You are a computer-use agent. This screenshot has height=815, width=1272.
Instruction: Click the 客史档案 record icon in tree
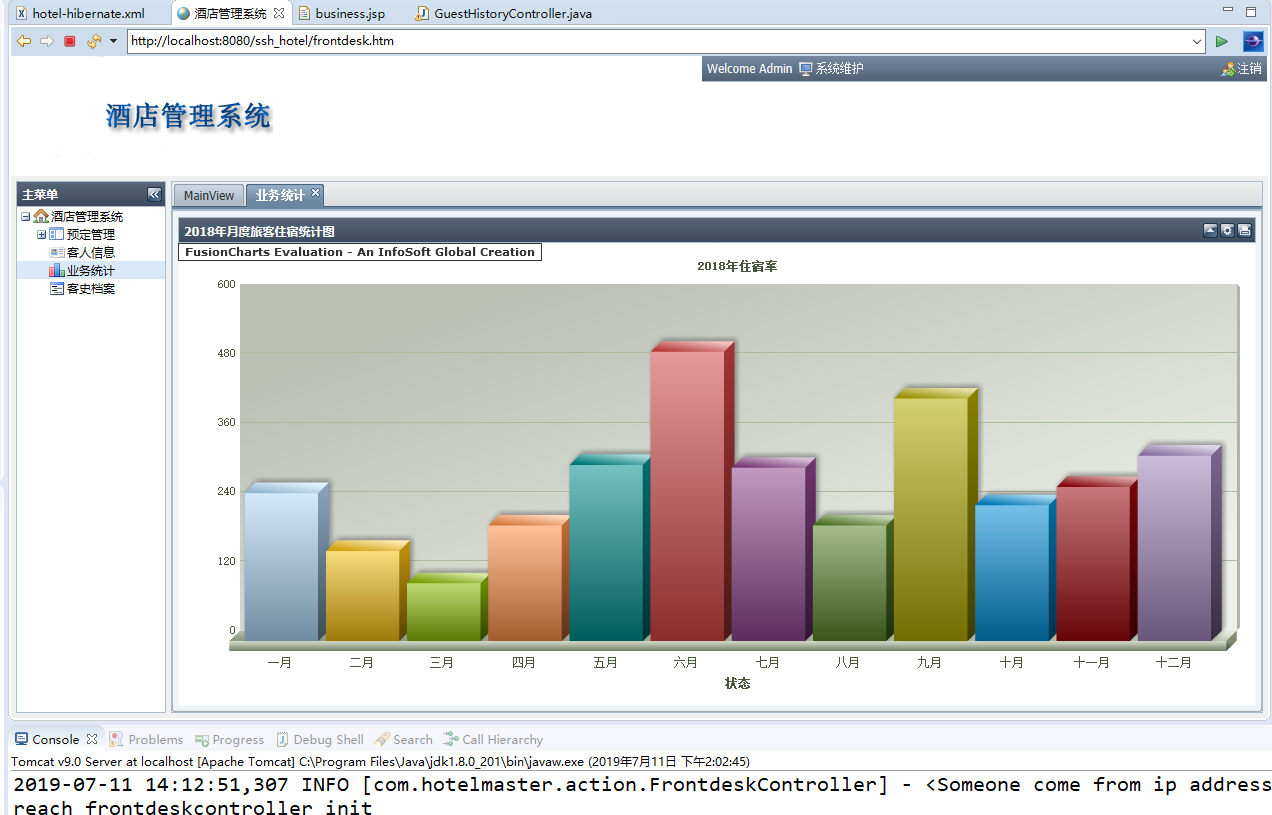[57, 289]
